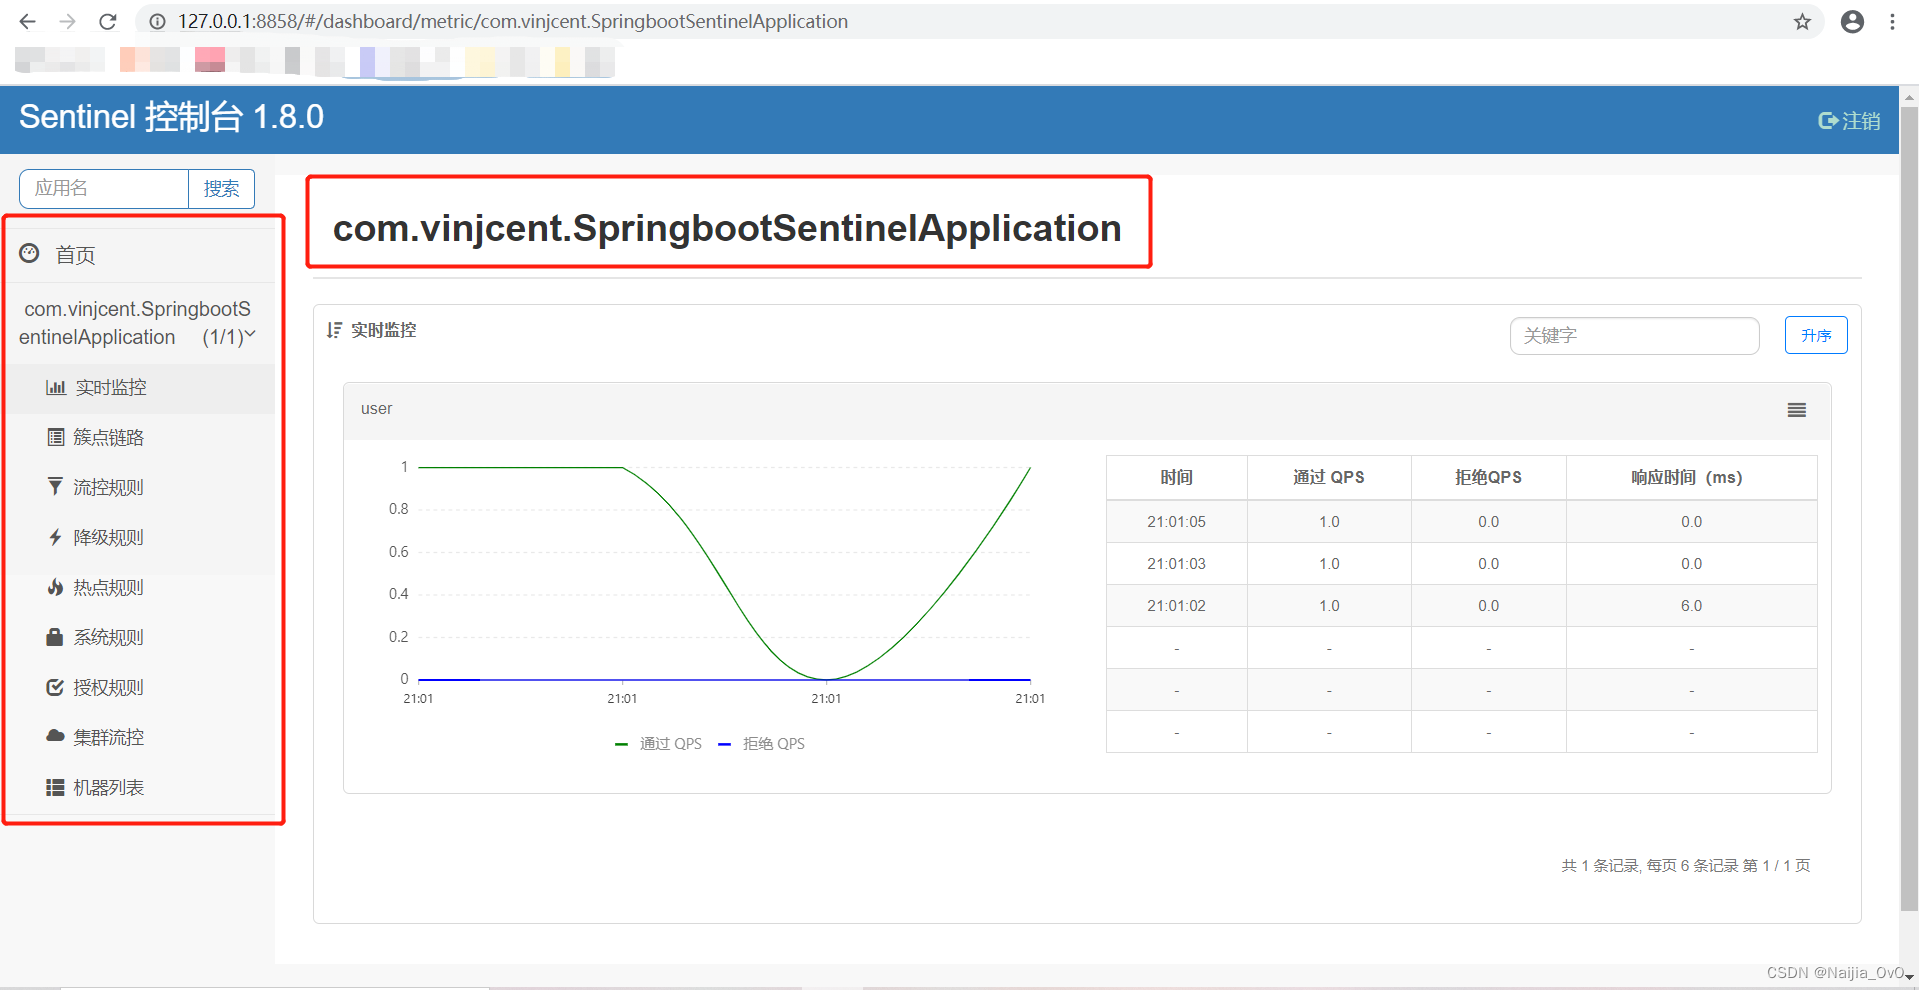Open 机器列表 menu item
The width and height of the screenshot is (1919, 990).
(141, 788)
